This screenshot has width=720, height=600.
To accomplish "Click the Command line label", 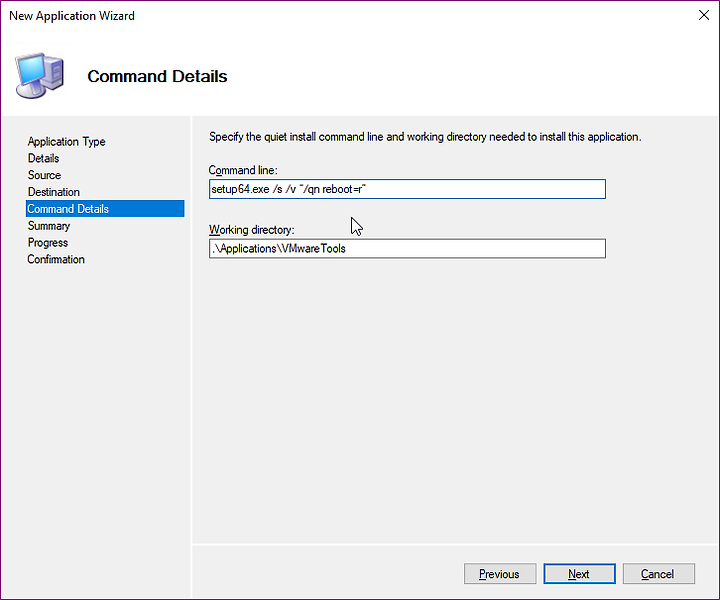I will tap(243, 170).
